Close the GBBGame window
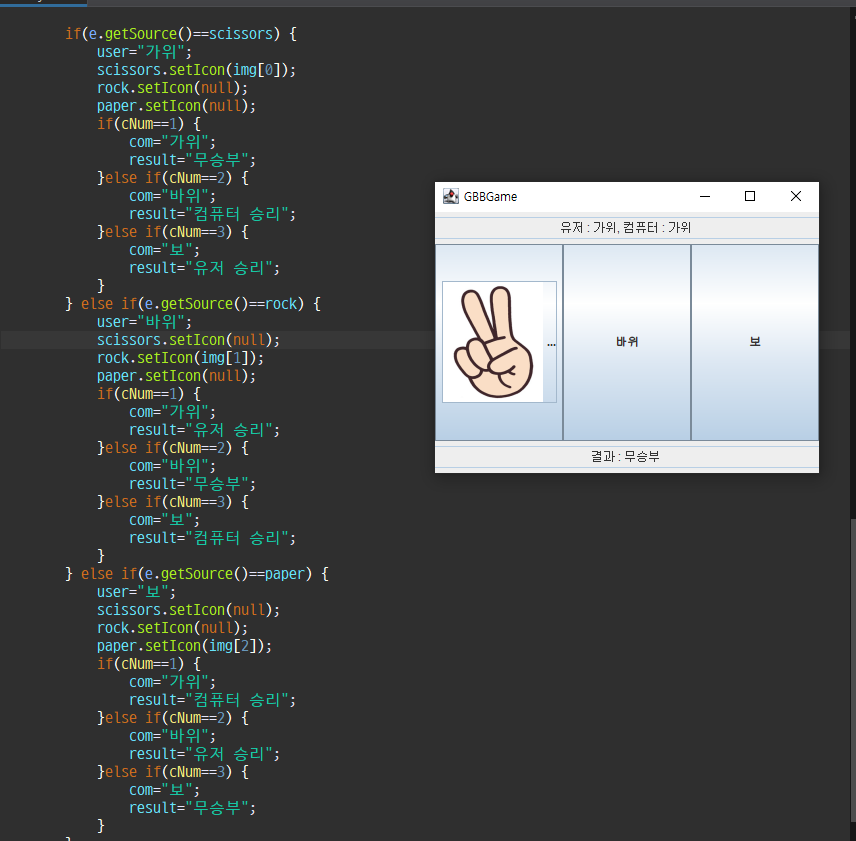The width and height of the screenshot is (856, 841). pos(795,196)
